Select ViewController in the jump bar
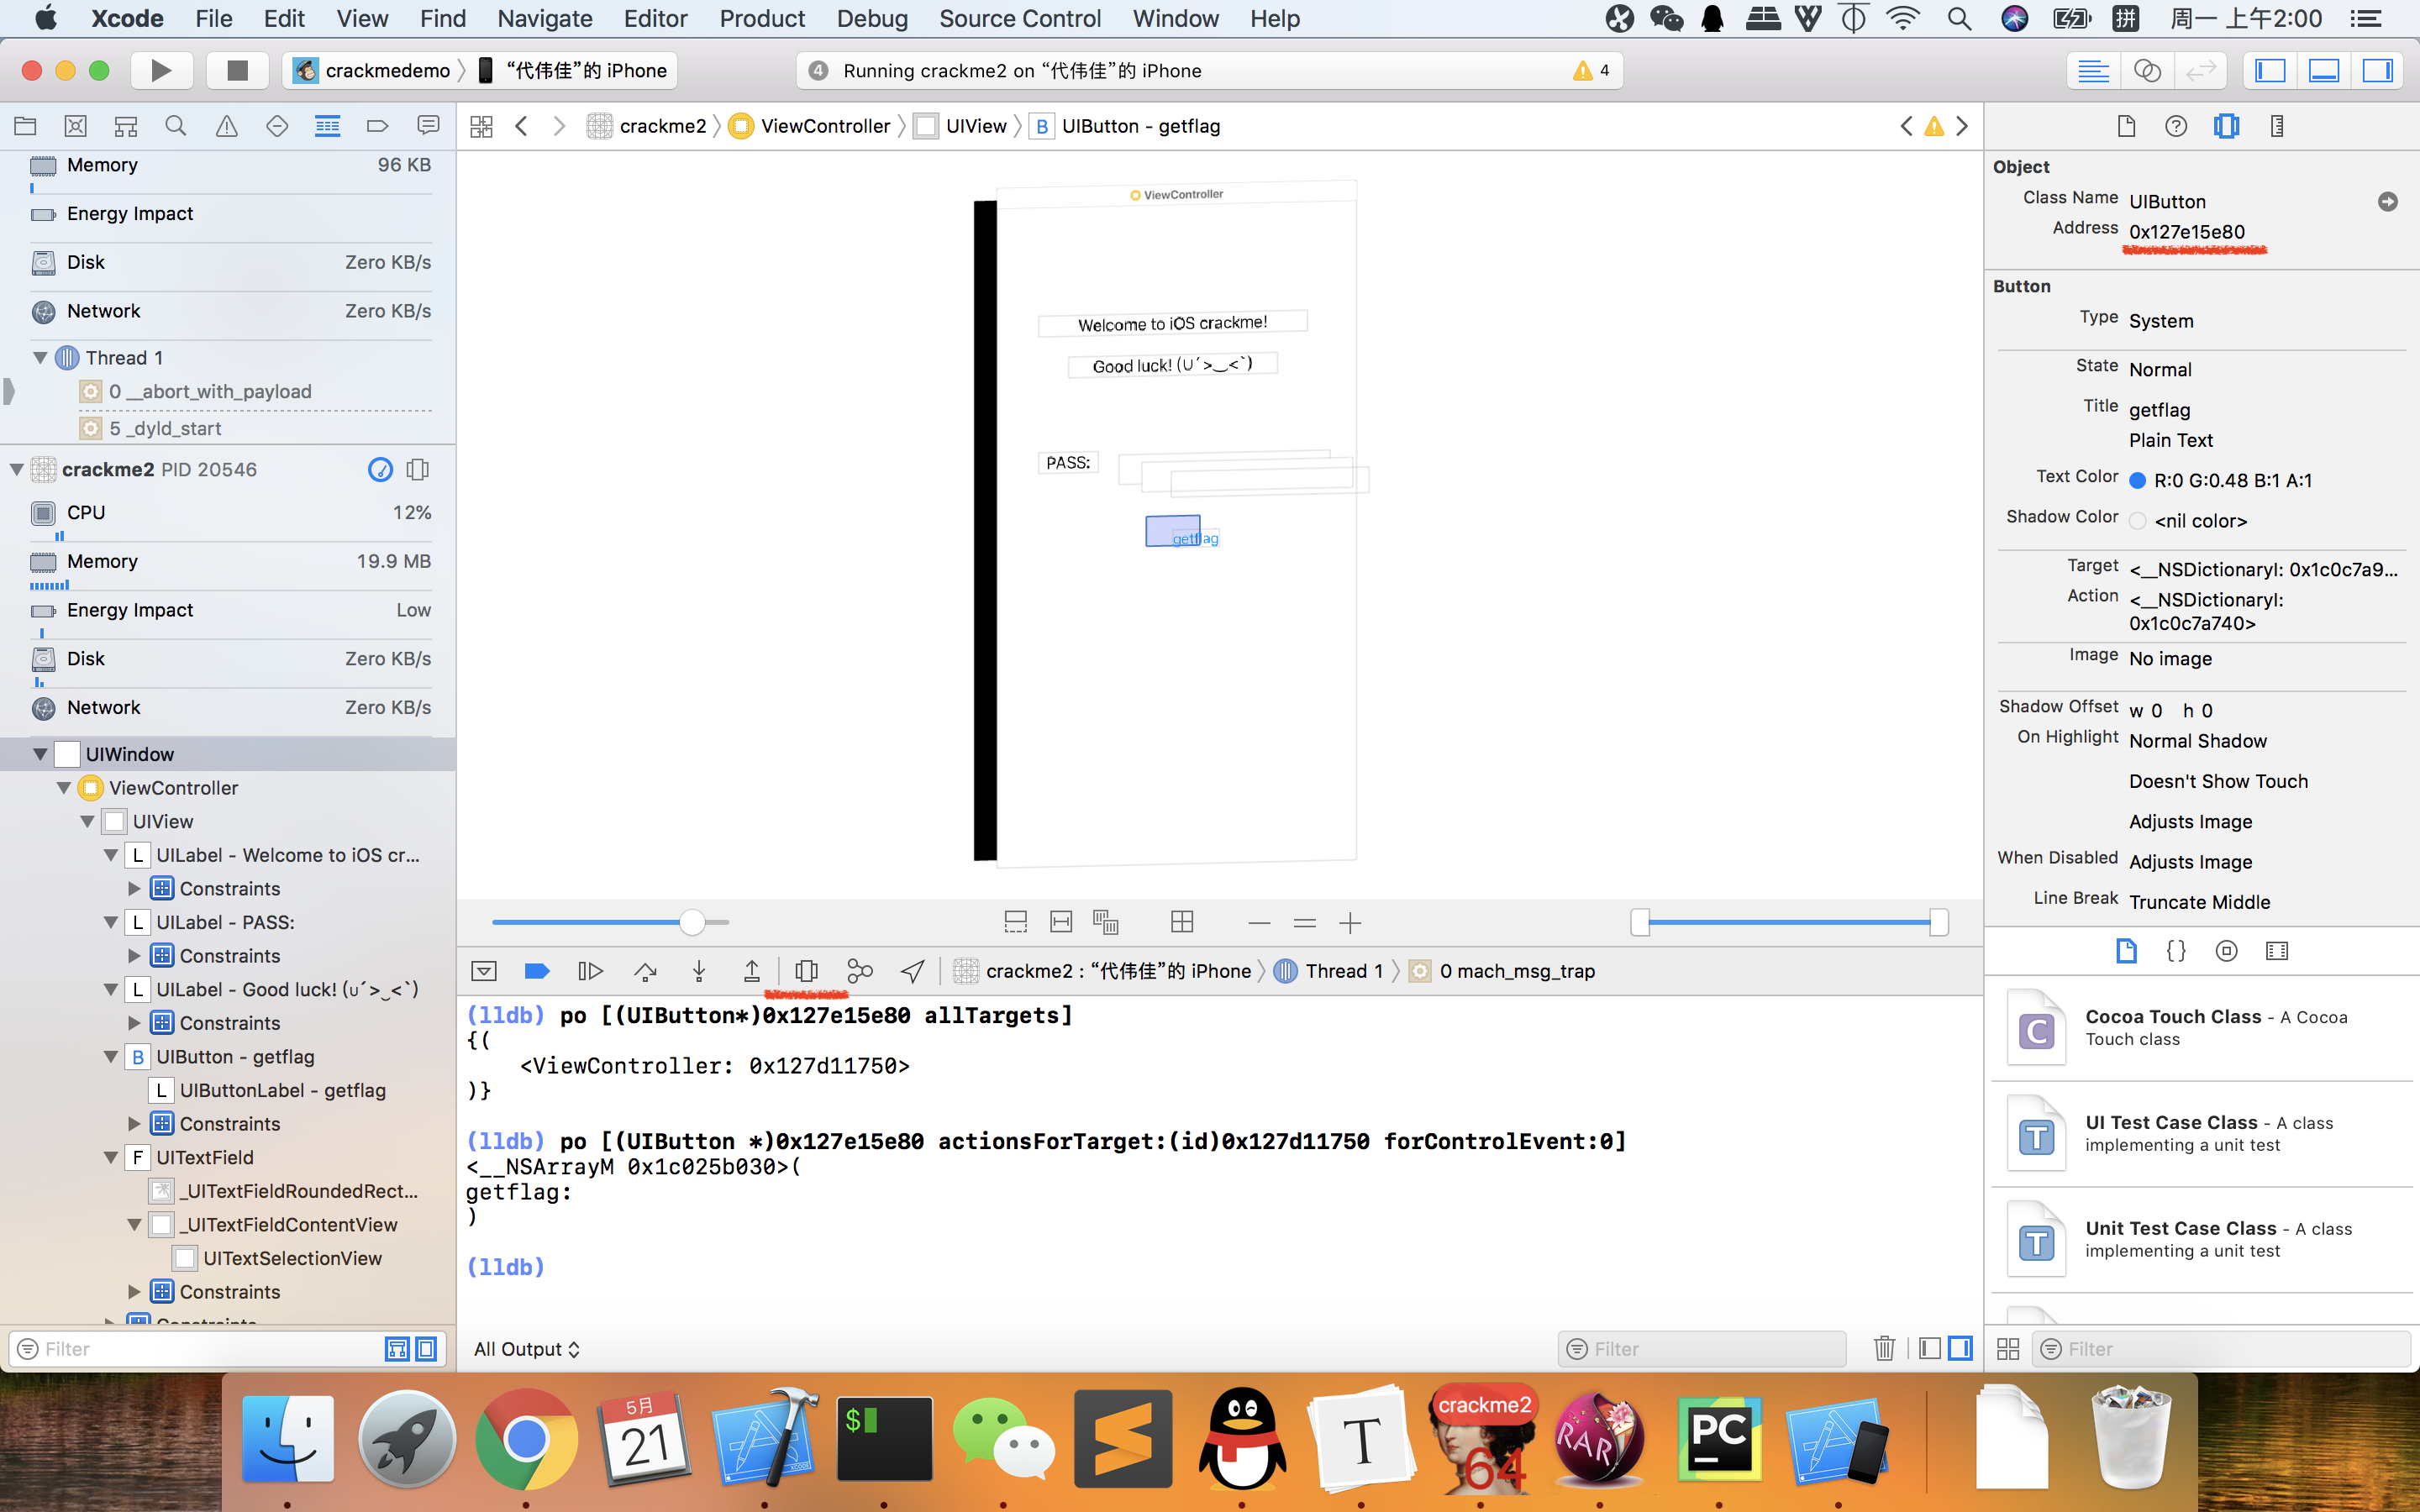Screen dimensions: 2420x1512 tap(825, 125)
